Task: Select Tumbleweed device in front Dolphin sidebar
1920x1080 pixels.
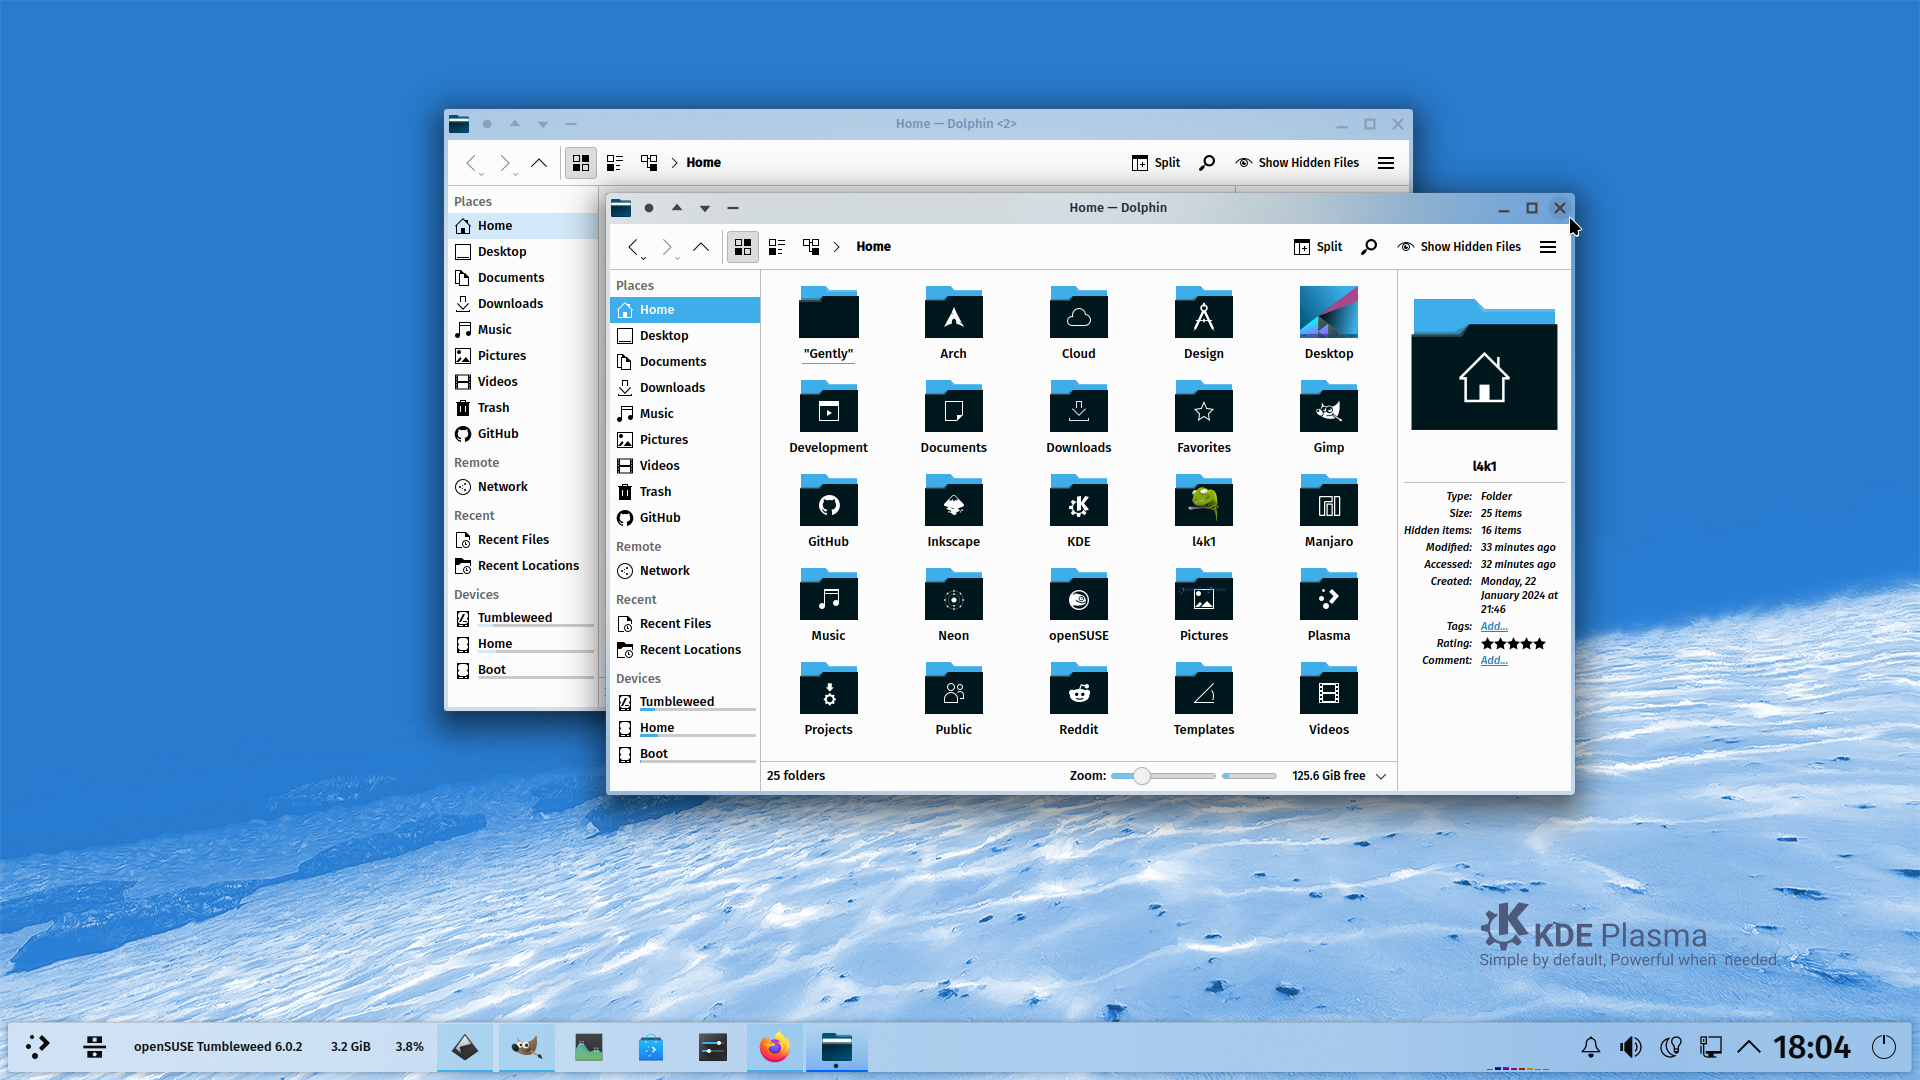Action: (x=685, y=702)
